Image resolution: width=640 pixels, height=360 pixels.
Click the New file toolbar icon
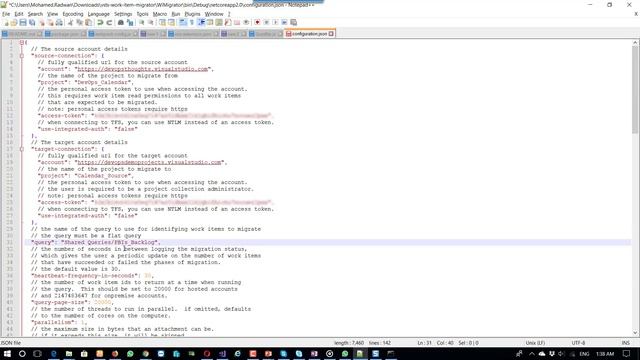tap(6, 22)
